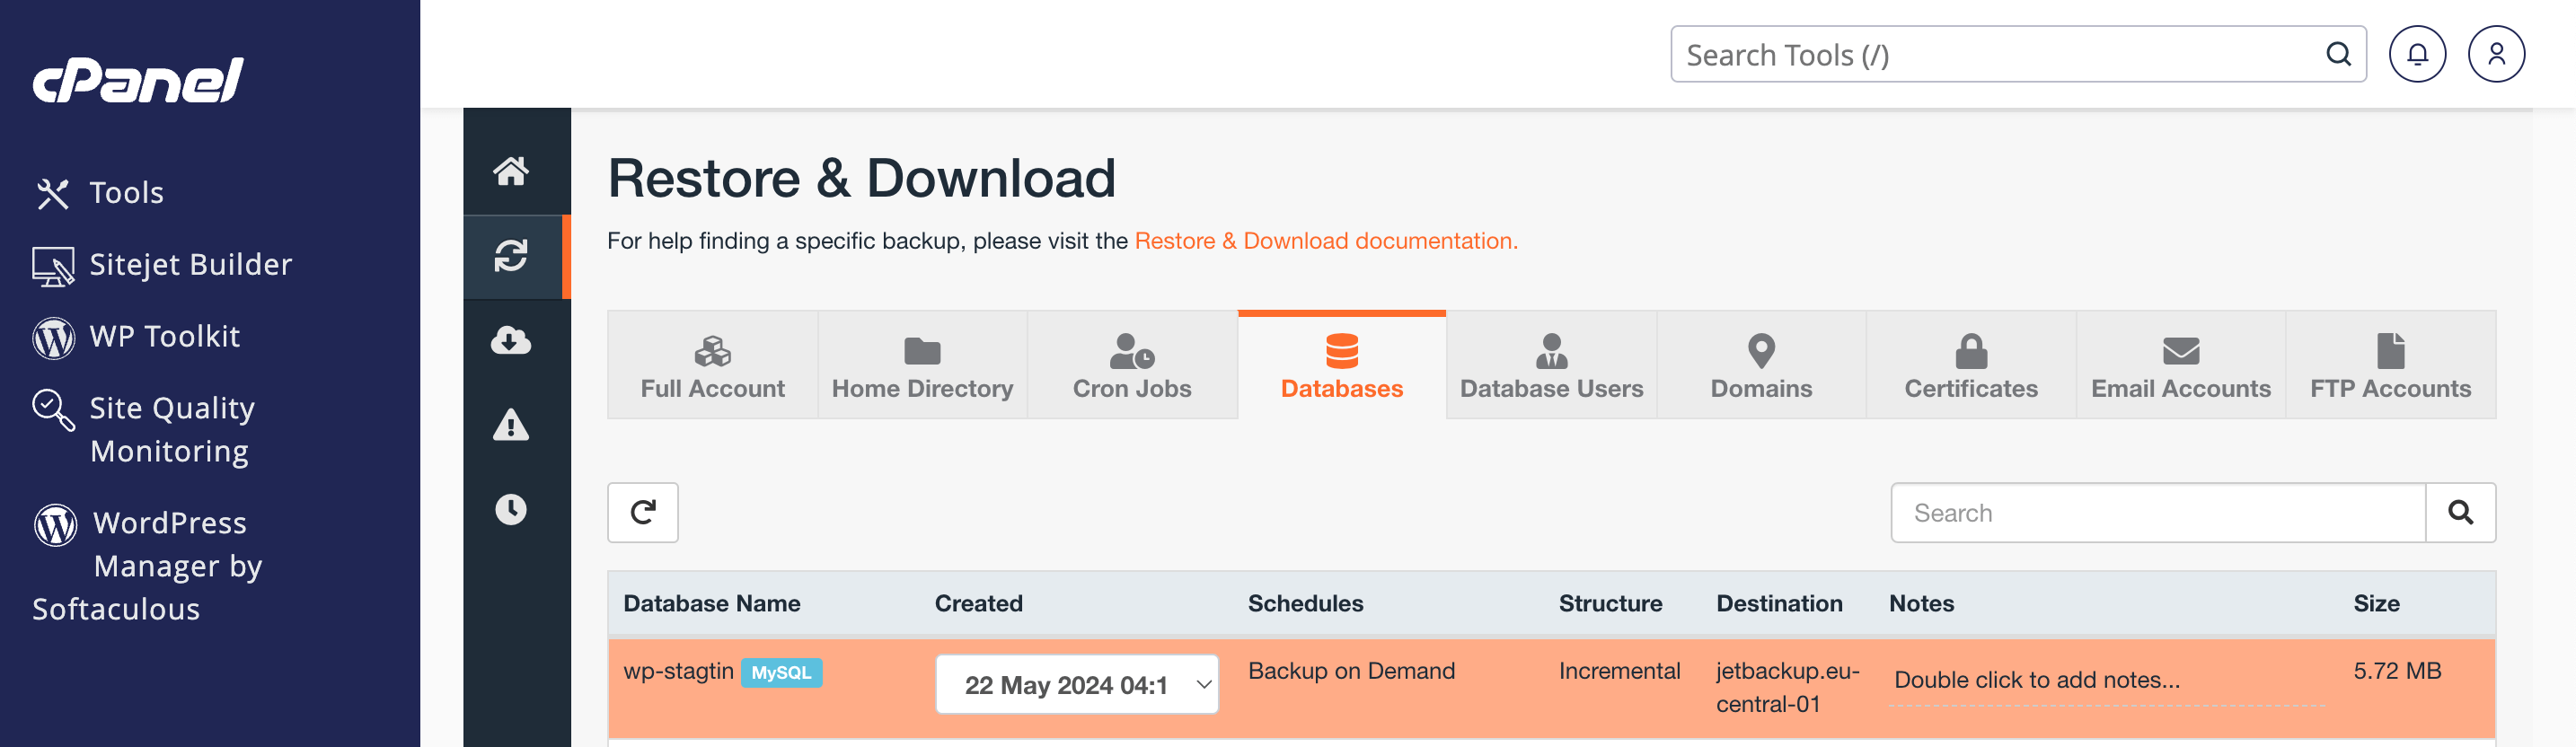Image resolution: width=2576 pixels, height=747 pixels.
Task: Click the clock queue icon in sidebar
Action: point(510,510)
